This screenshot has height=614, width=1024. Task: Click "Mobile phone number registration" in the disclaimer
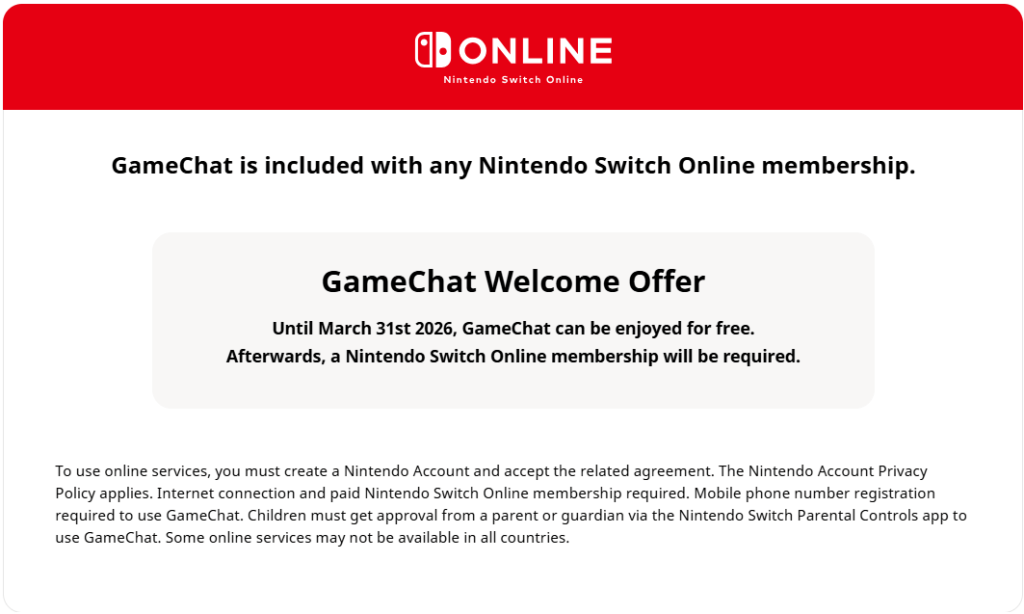(814, 493)
